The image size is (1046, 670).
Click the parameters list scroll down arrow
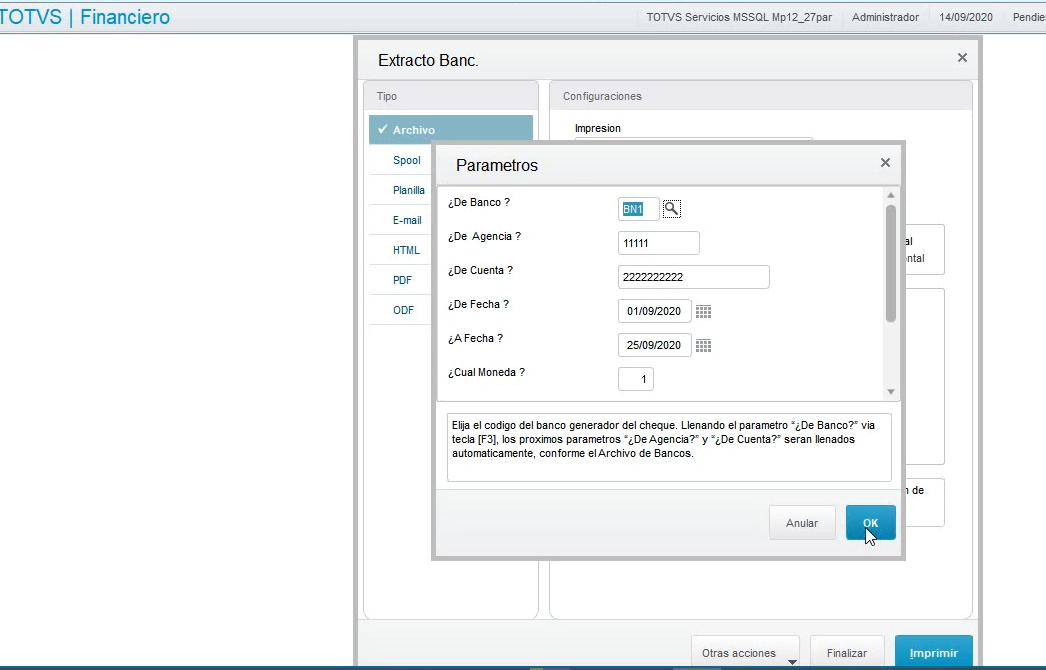(891, 392)
